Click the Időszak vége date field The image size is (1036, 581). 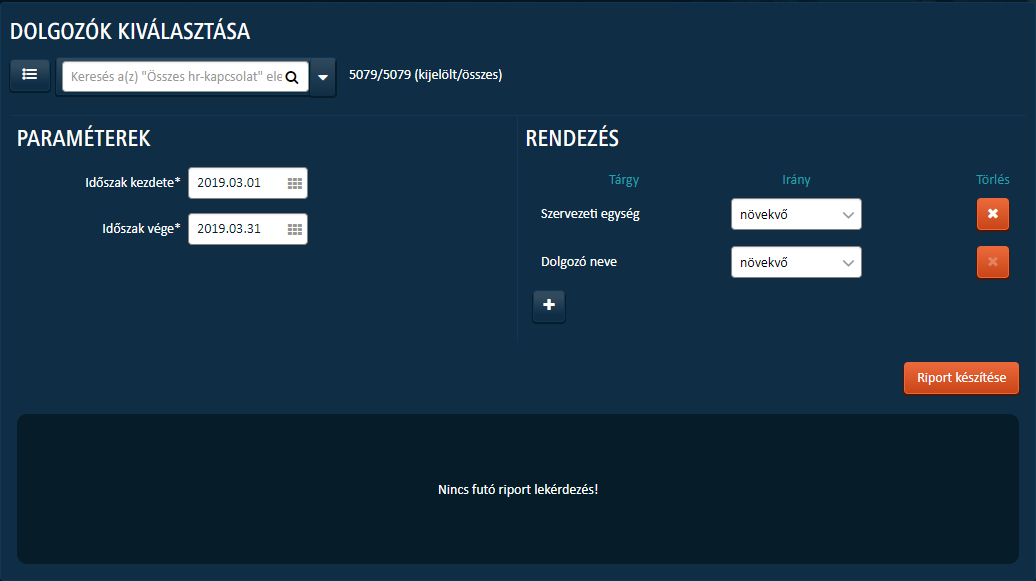[248, 229]
